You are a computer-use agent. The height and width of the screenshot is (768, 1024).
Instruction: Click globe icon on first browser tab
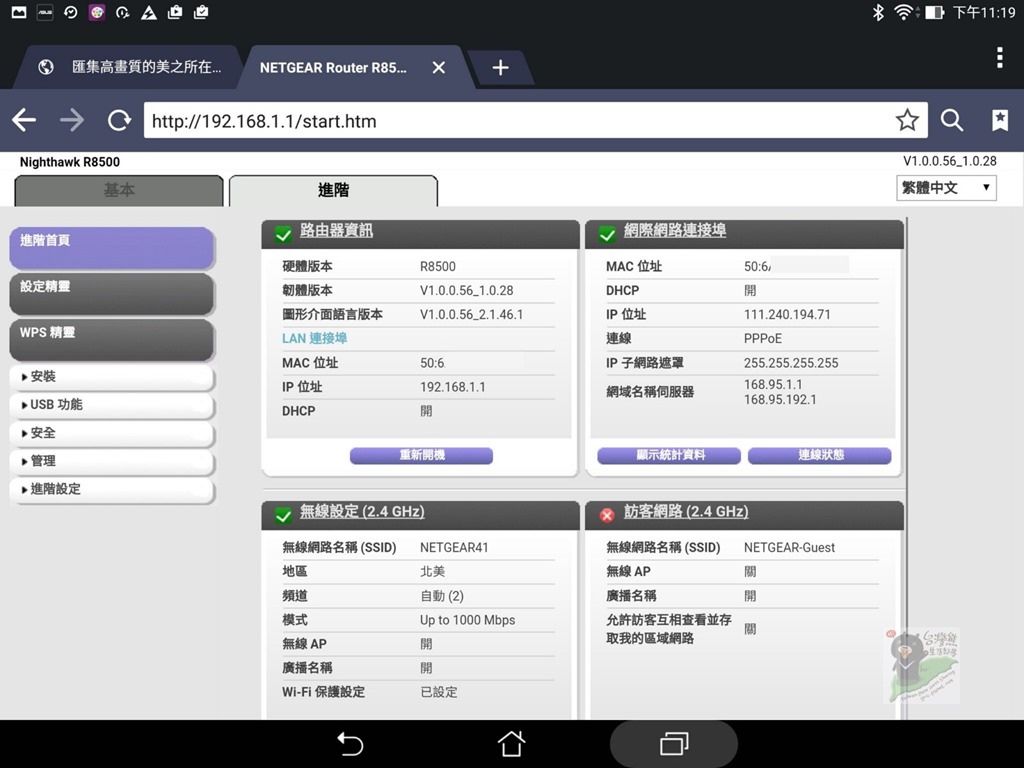[46, 67]
